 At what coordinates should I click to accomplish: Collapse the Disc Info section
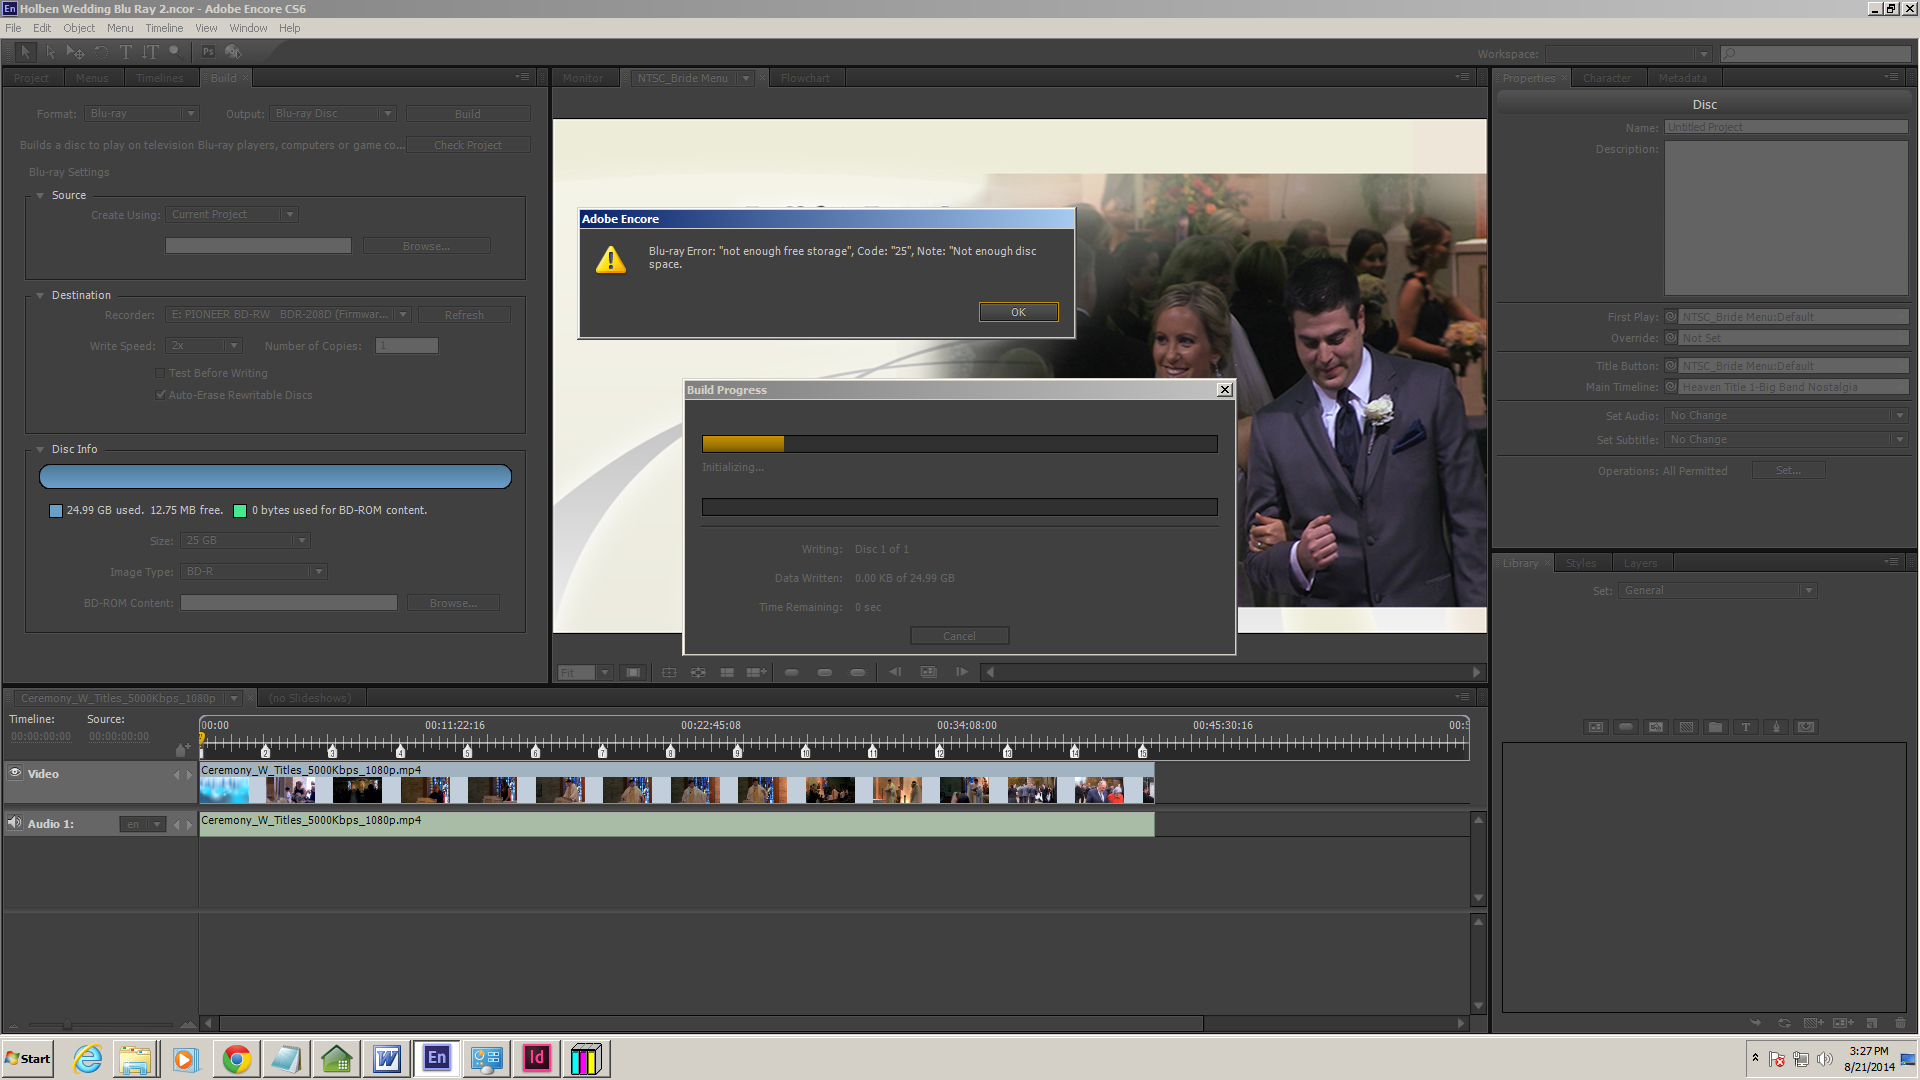40,450
